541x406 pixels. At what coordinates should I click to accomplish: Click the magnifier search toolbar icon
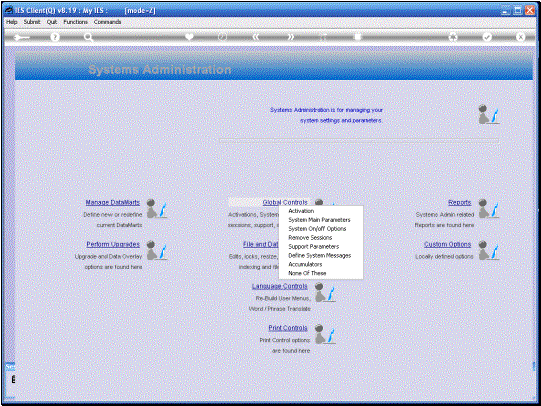(x=88, y=37)
